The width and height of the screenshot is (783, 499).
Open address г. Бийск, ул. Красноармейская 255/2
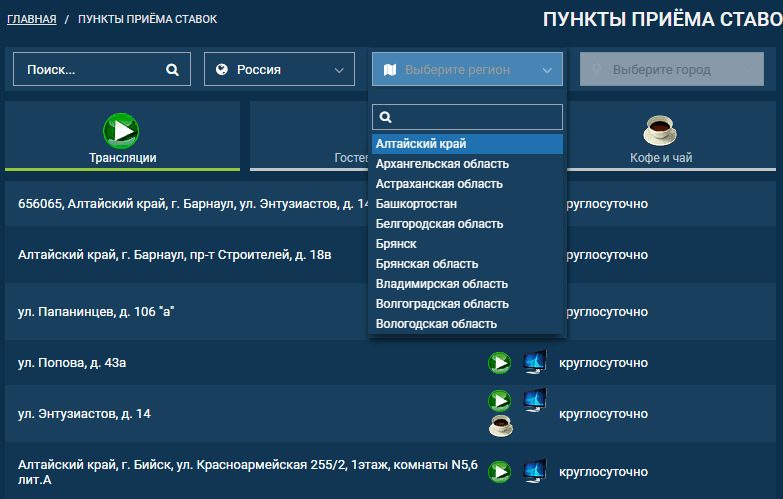tap(248, 472)
